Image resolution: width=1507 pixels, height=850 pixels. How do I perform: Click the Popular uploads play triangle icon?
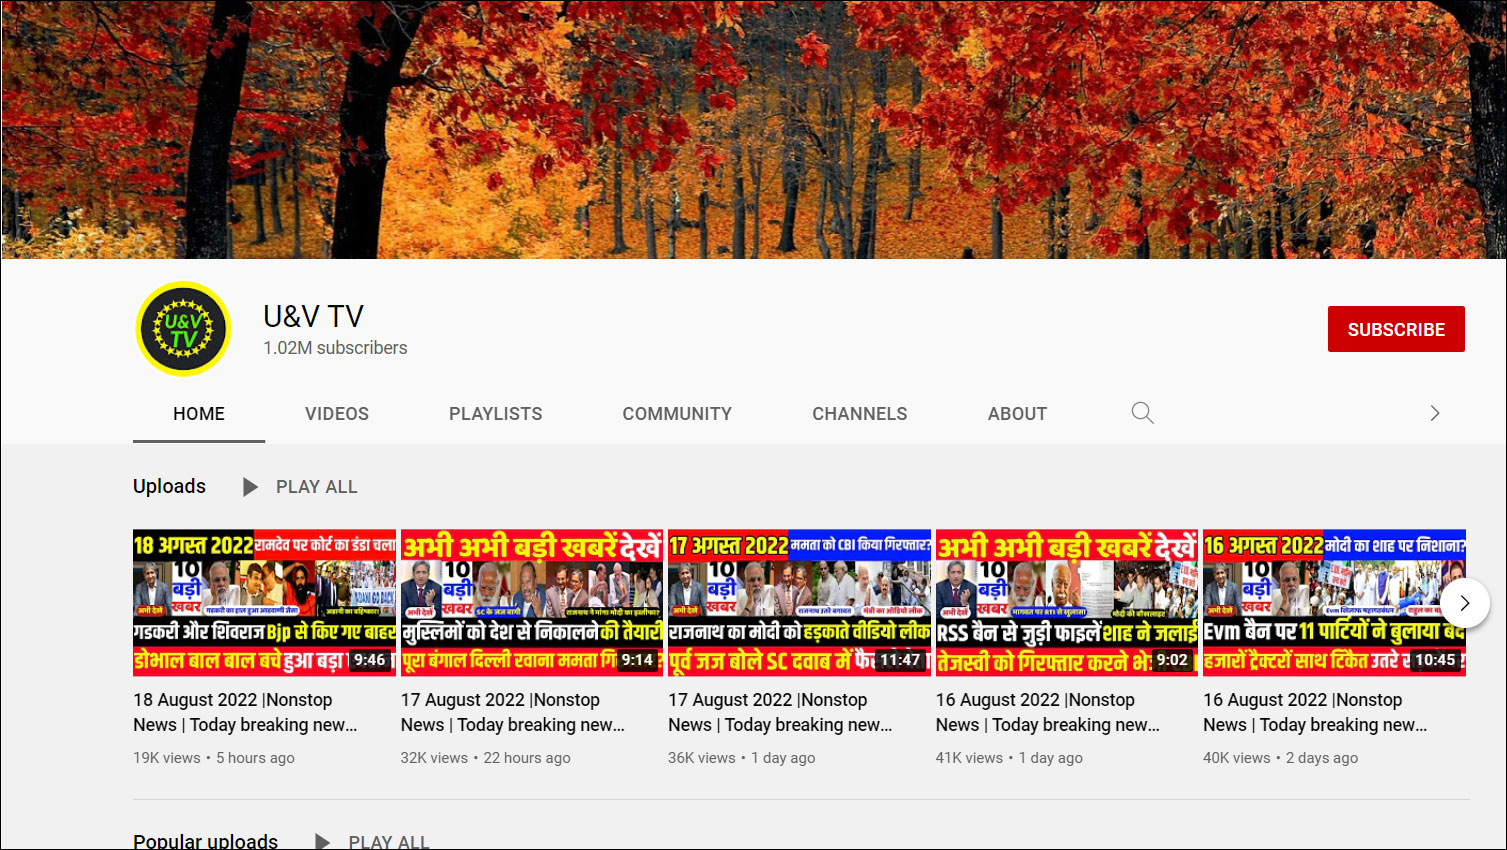pos(322,841)
